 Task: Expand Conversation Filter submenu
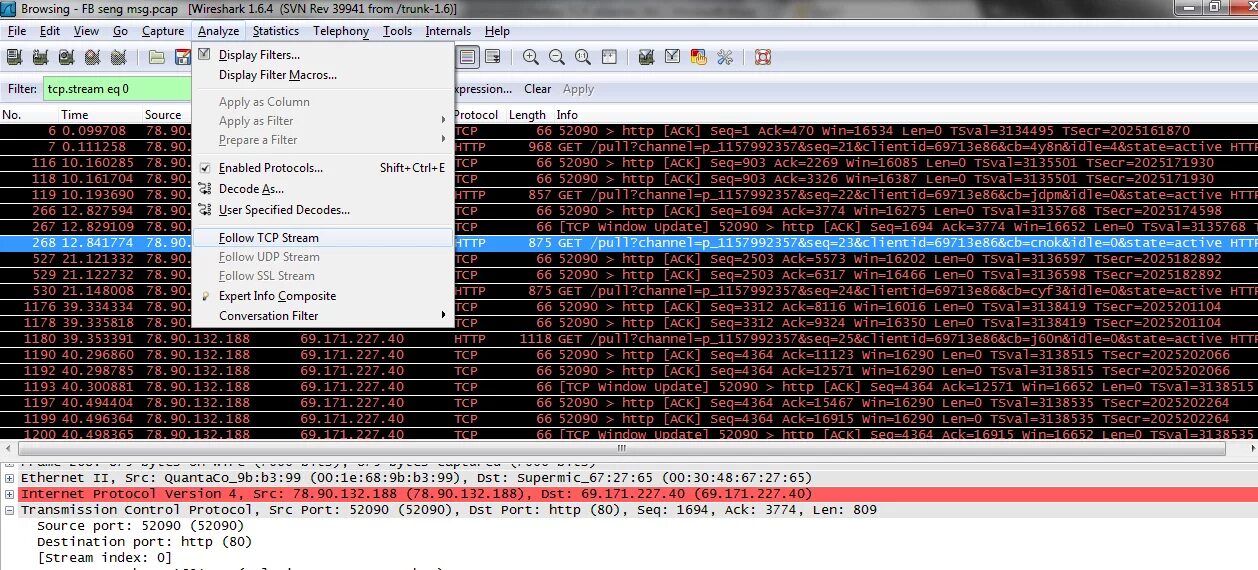323,316
